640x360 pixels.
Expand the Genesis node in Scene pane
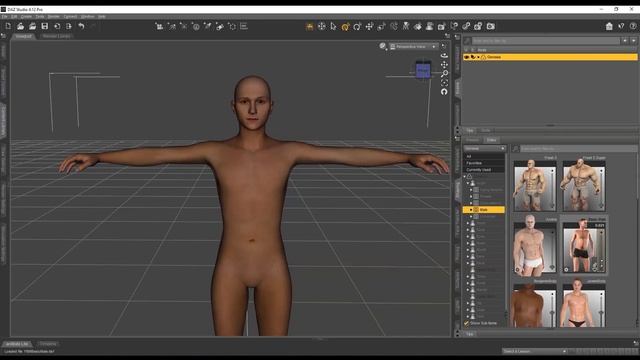[478, 57]
